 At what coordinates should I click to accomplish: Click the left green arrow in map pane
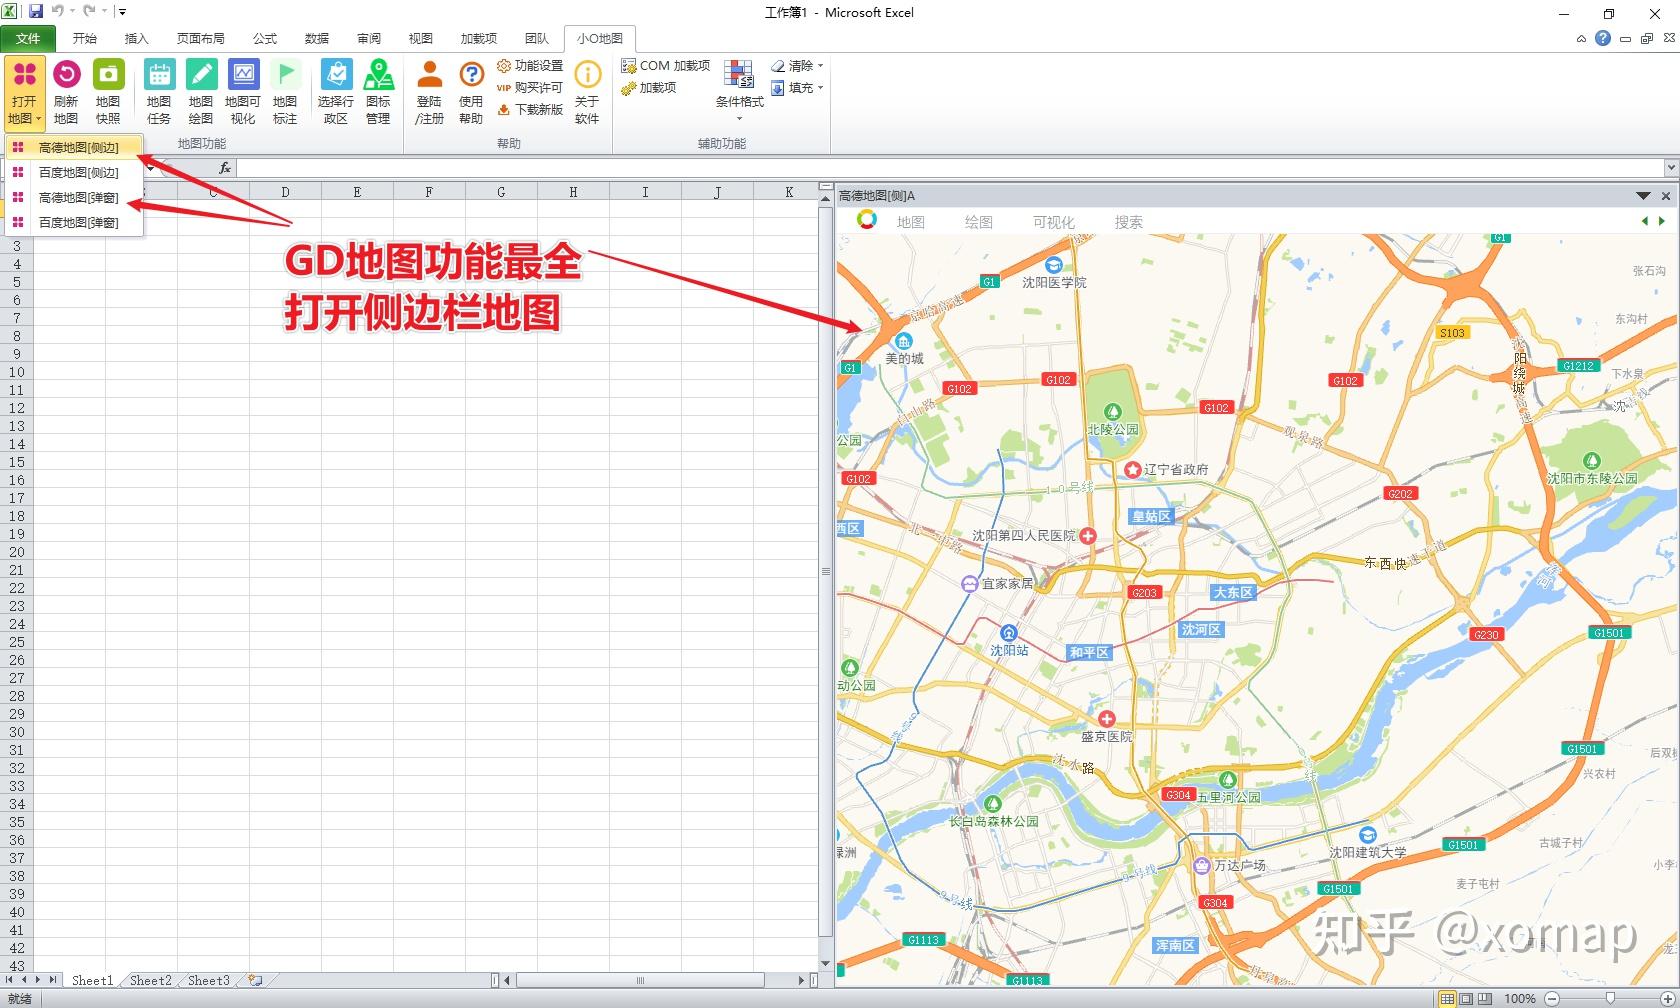1645,221
